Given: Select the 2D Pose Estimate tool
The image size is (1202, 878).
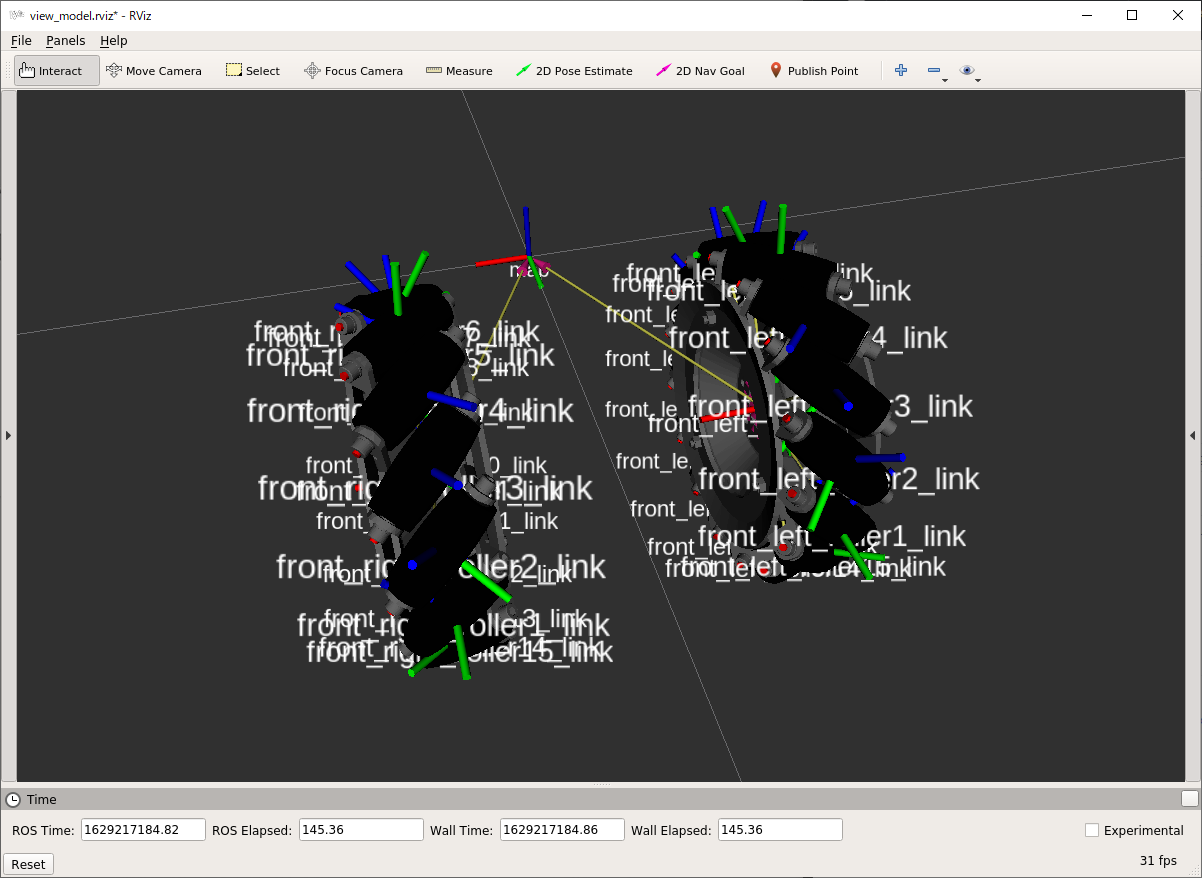Looking at the screenshot, I should coord(574,71).
